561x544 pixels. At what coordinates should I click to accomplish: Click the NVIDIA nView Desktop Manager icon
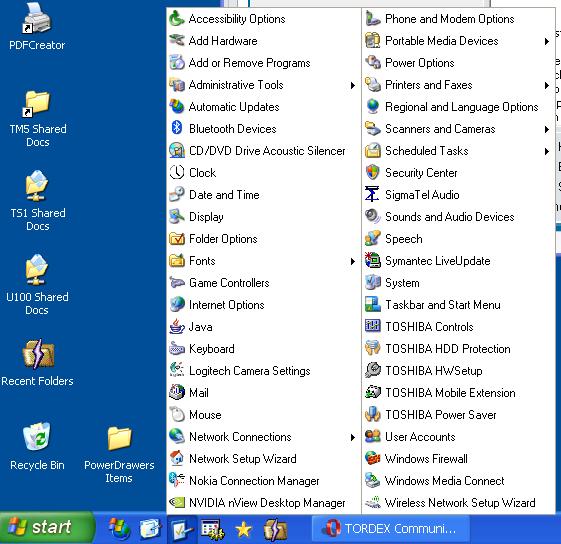177,502
